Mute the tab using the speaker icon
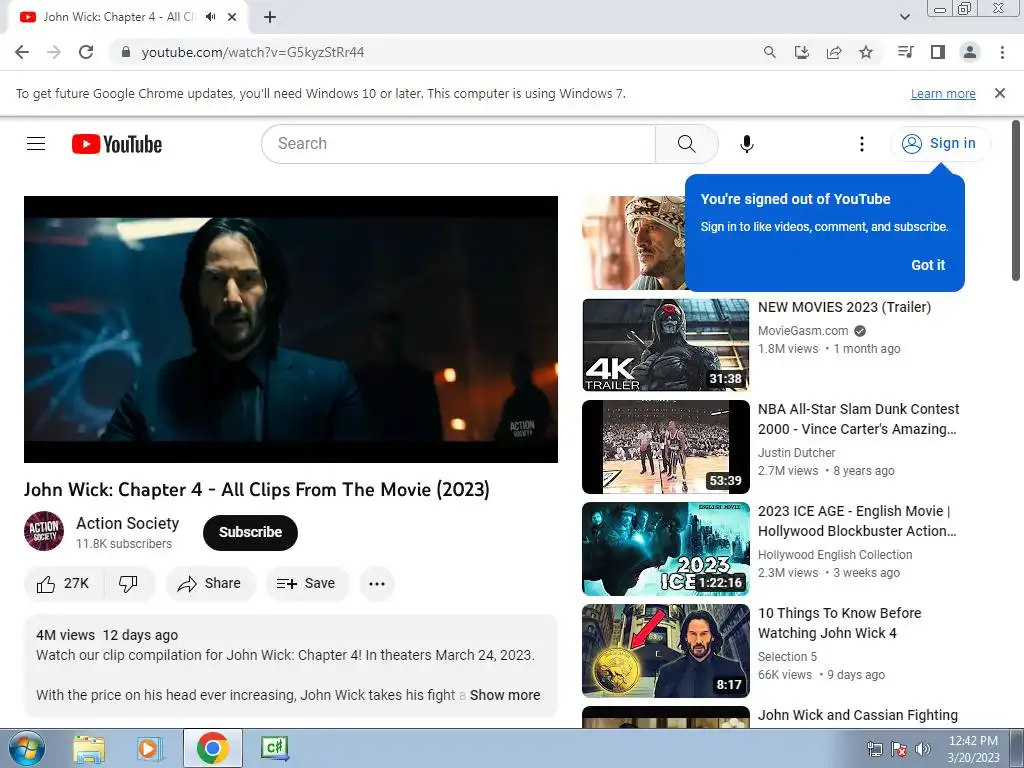1024x768 pixels. (x=210, y=17)
